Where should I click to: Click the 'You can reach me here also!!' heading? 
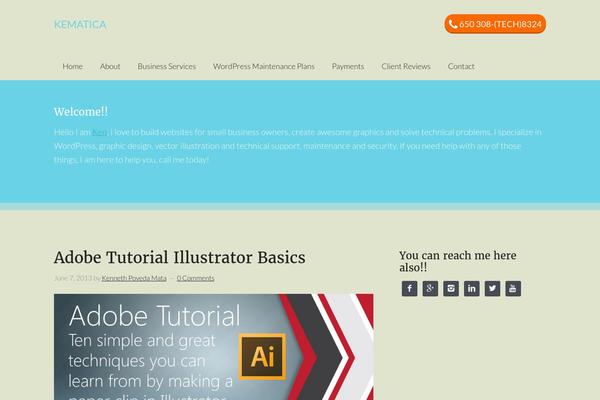[458, 261]
